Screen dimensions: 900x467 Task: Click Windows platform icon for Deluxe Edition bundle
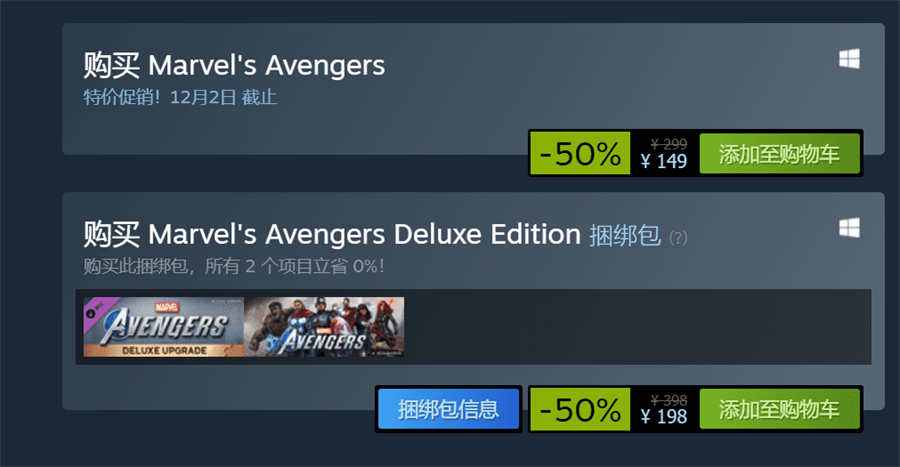tap(849, 228)
